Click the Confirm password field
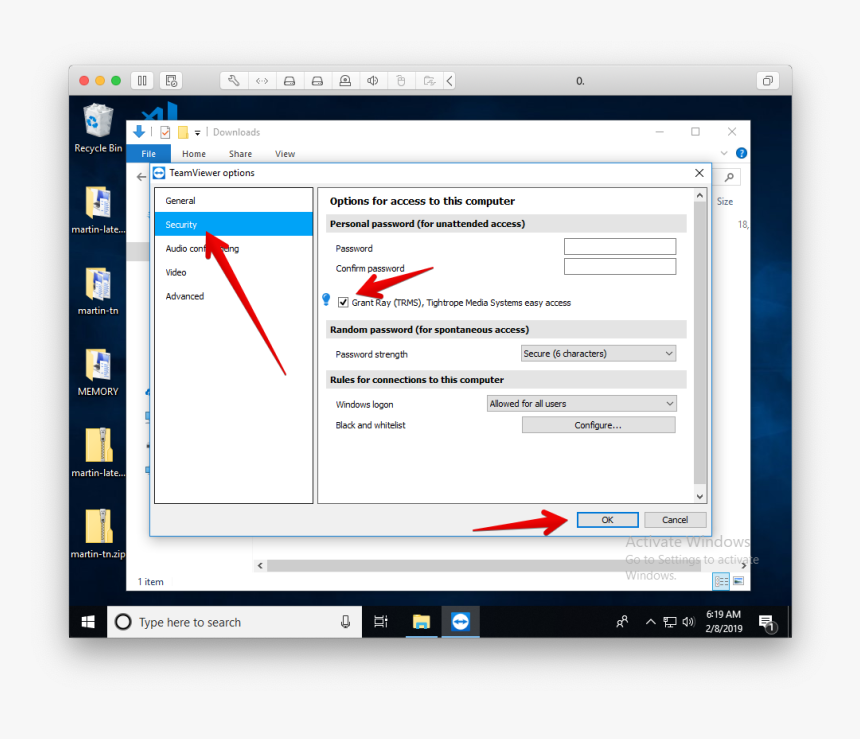 tap(620, 267)
